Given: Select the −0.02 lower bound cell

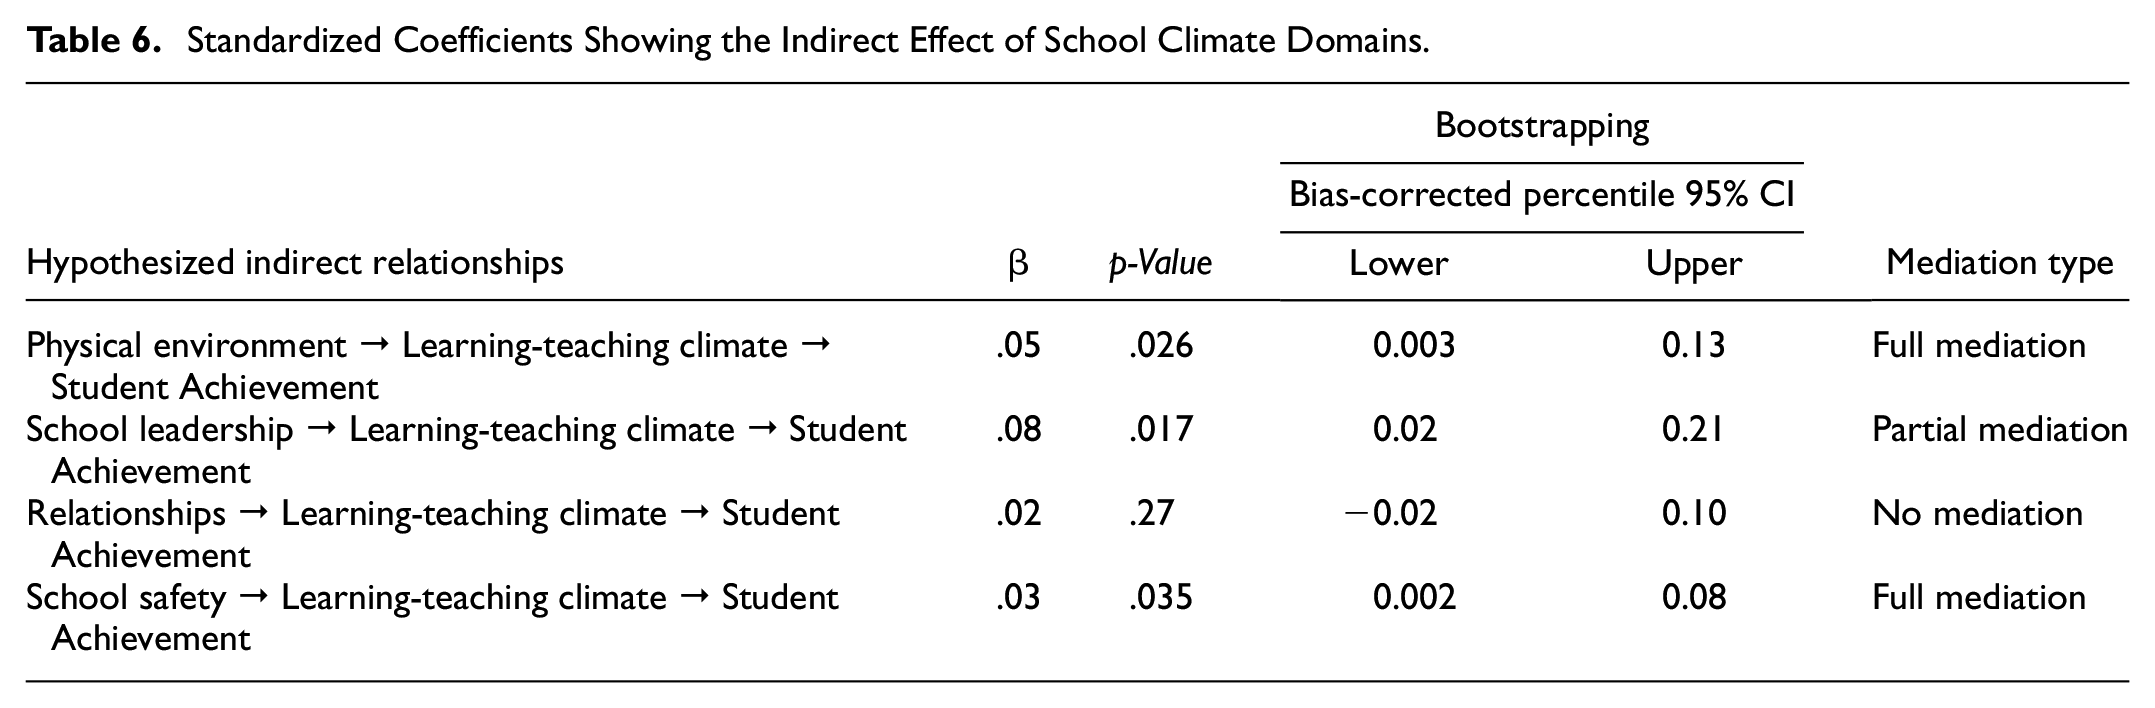Looking at the screenshot, I should tap(1391, 514).
